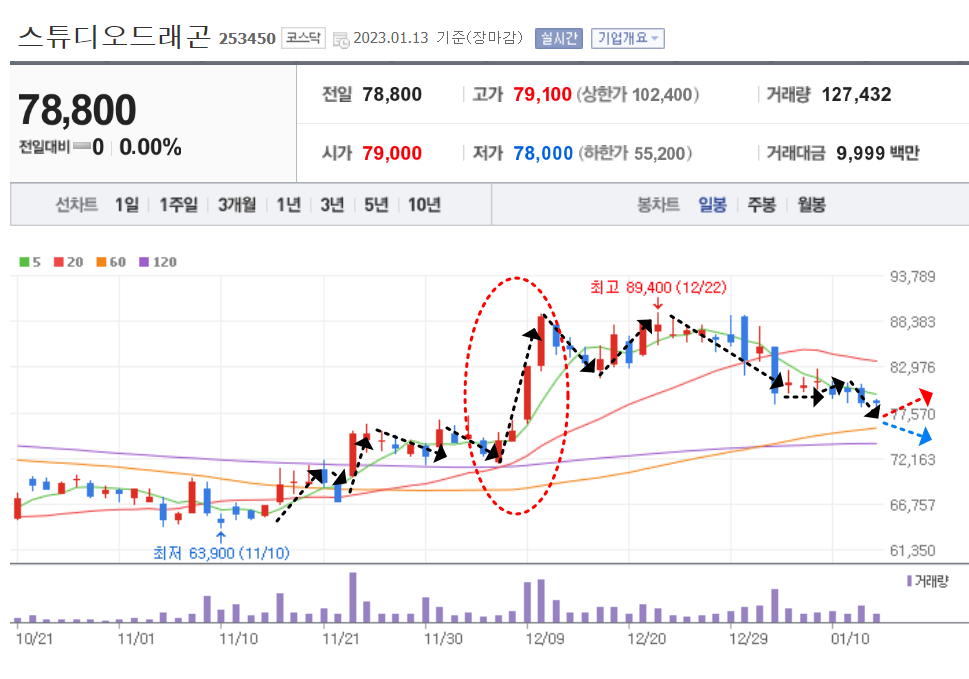This screenshot has width=969, height=679.
Task: Click the red 20-day moving average swatch
Action: tap(59, 262)
